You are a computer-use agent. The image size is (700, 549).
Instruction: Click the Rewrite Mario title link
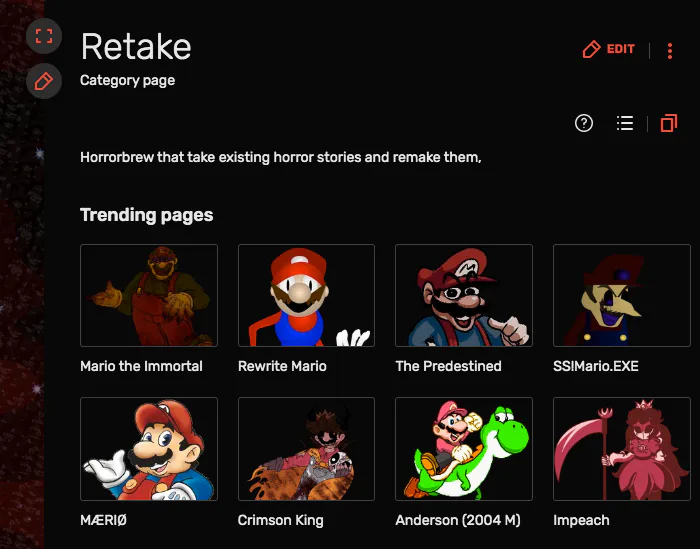(x=282, y=366)
